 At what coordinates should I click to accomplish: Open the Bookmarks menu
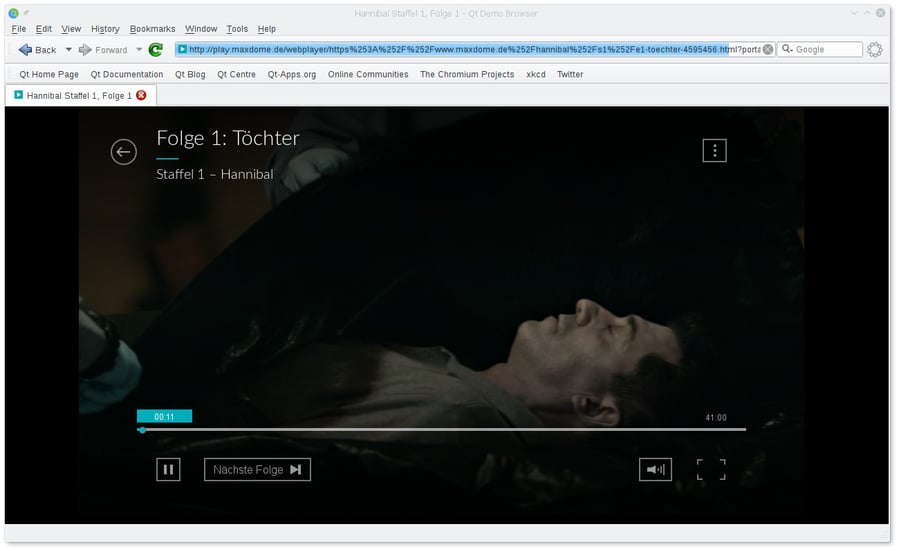click(x=152, y=29)
